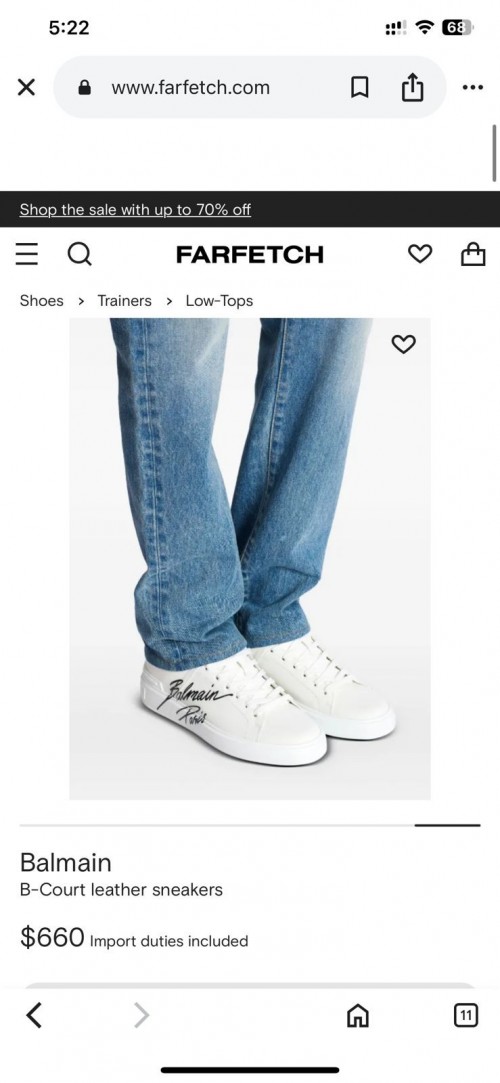The image size is (500, 1083).
Task: Add the sneakers to wishlist via image heart
Action: tap(404, 343)
